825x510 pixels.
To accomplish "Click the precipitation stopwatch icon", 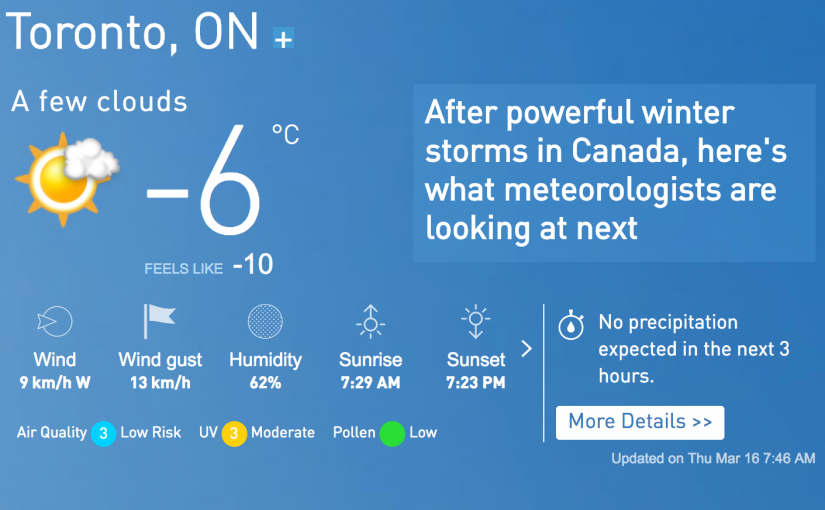I will tap(571, 324).
